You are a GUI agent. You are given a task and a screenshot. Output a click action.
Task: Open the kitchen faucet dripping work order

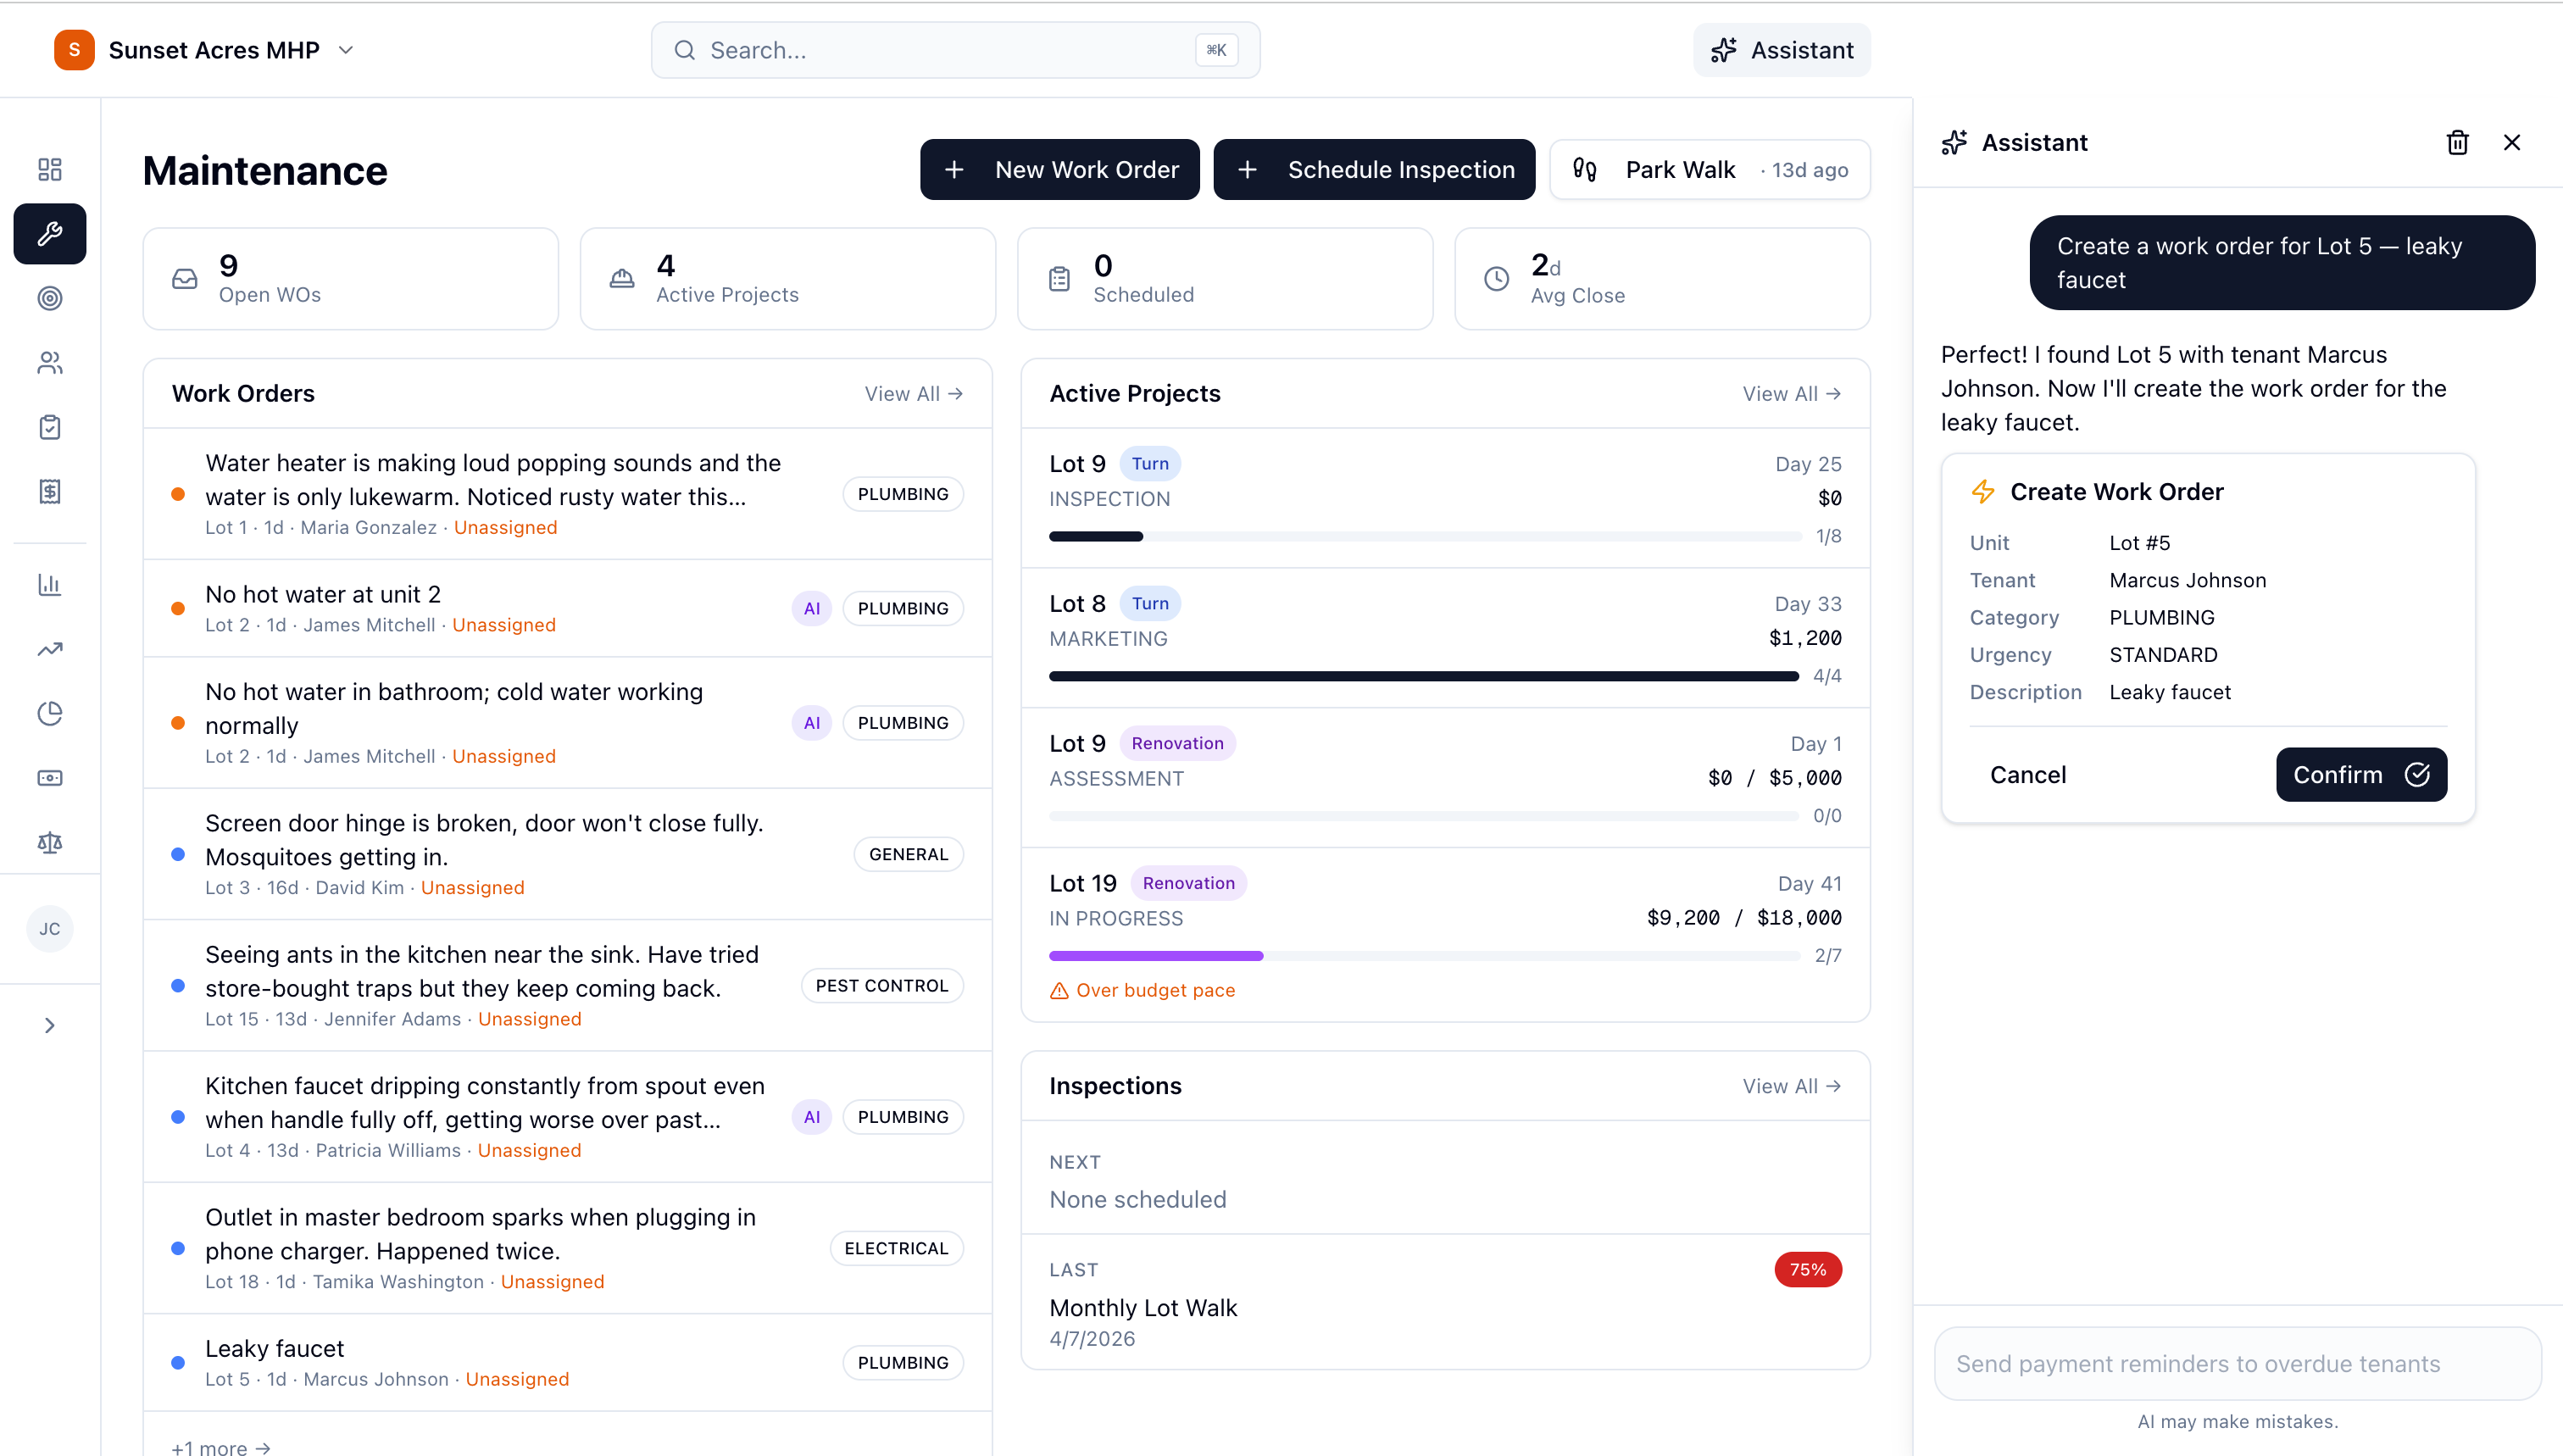[568, 1117]
